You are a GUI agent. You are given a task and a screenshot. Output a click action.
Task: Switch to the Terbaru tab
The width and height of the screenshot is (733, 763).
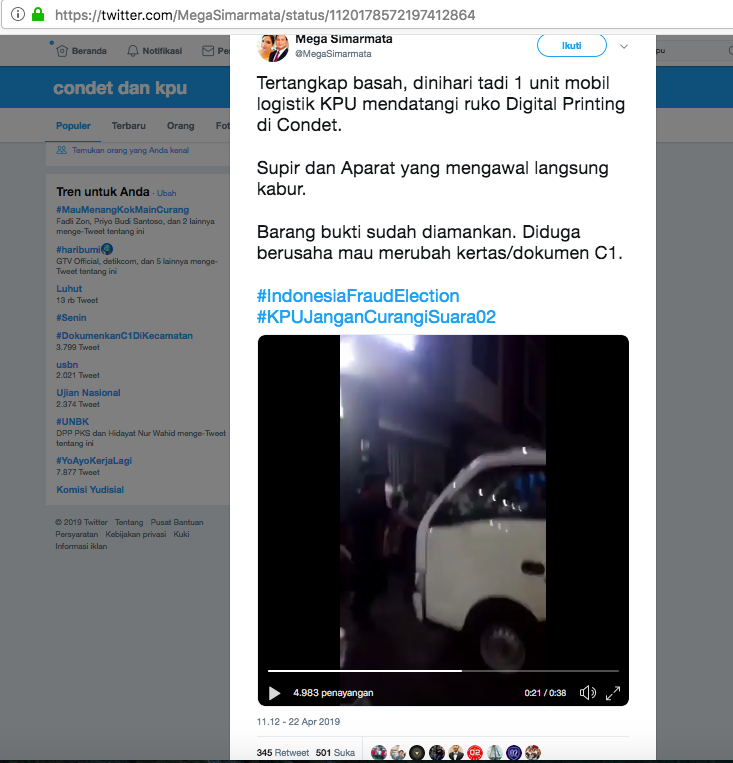coord(128,126)
